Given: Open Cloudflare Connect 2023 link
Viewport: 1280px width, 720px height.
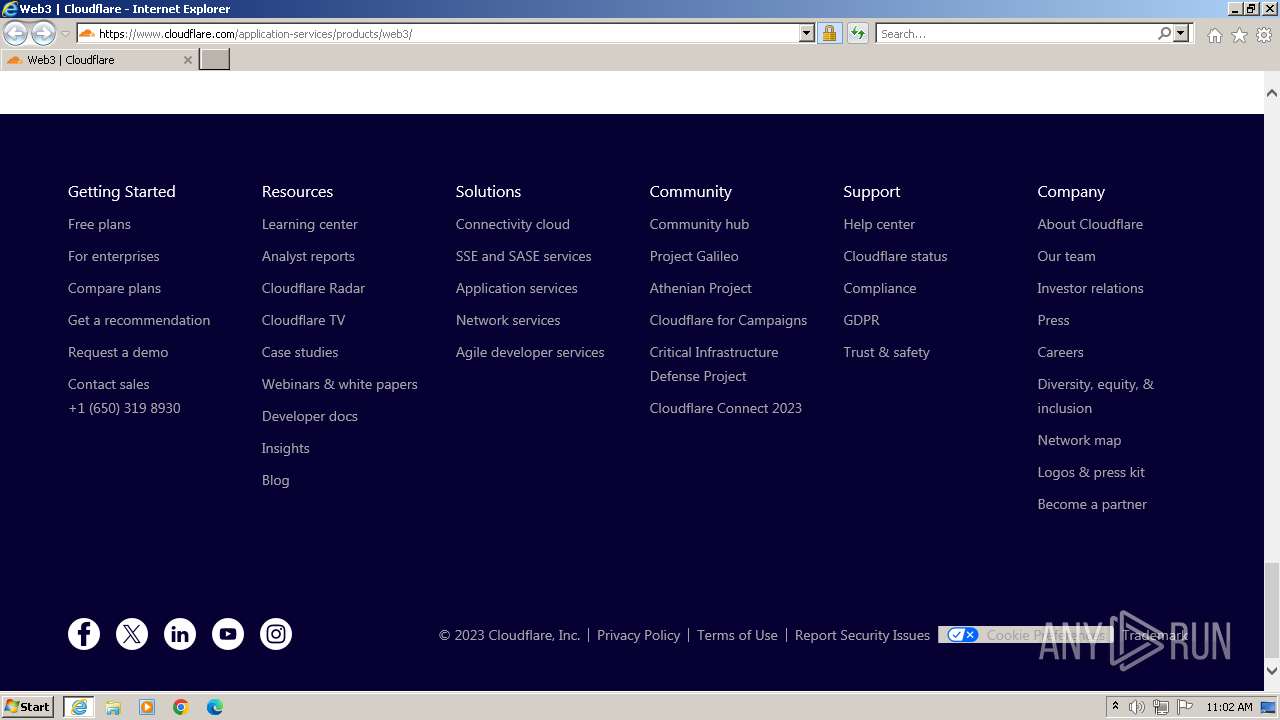Looking at the screenshot, I should (726, 408).
